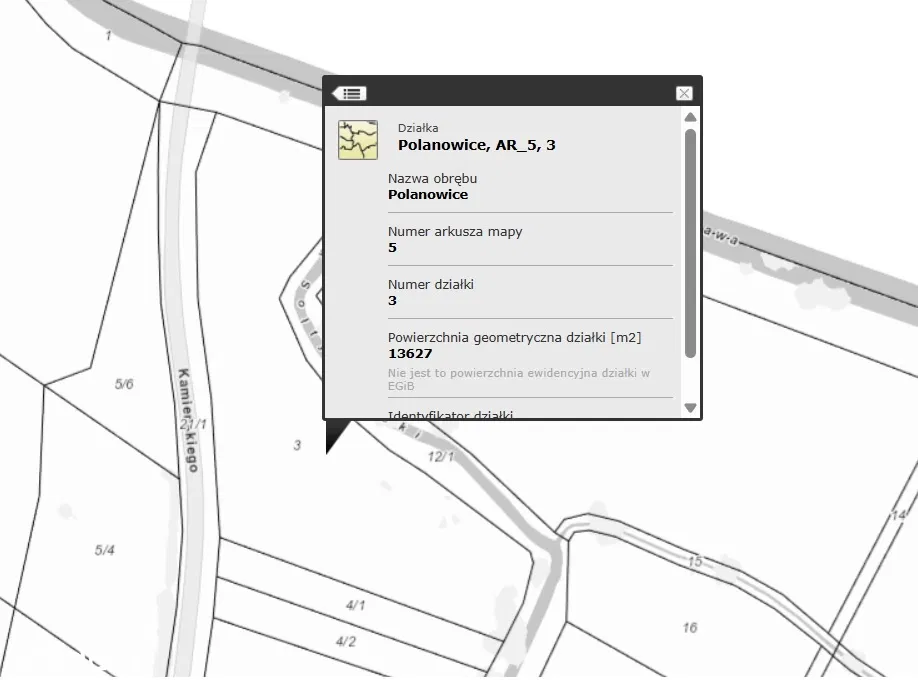Select parcel 16 on the map
Viewport: 918px width, 680px height.
pyautogui.click(x=690, y=627)
